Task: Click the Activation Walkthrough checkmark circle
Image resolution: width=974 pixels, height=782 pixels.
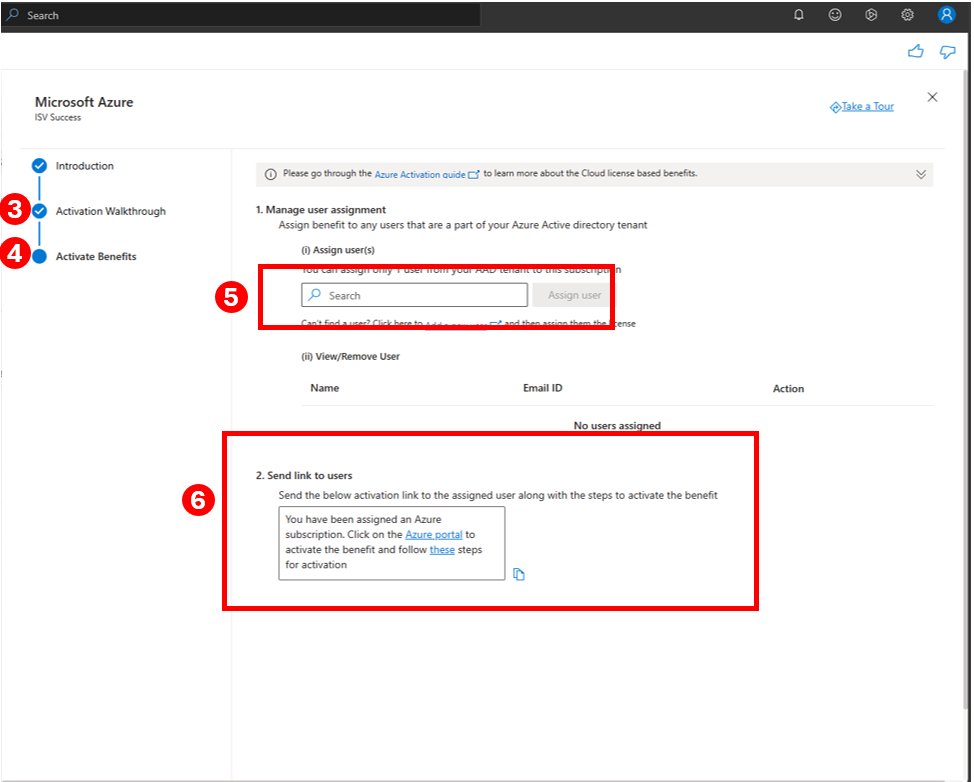Action: (39, 211)
